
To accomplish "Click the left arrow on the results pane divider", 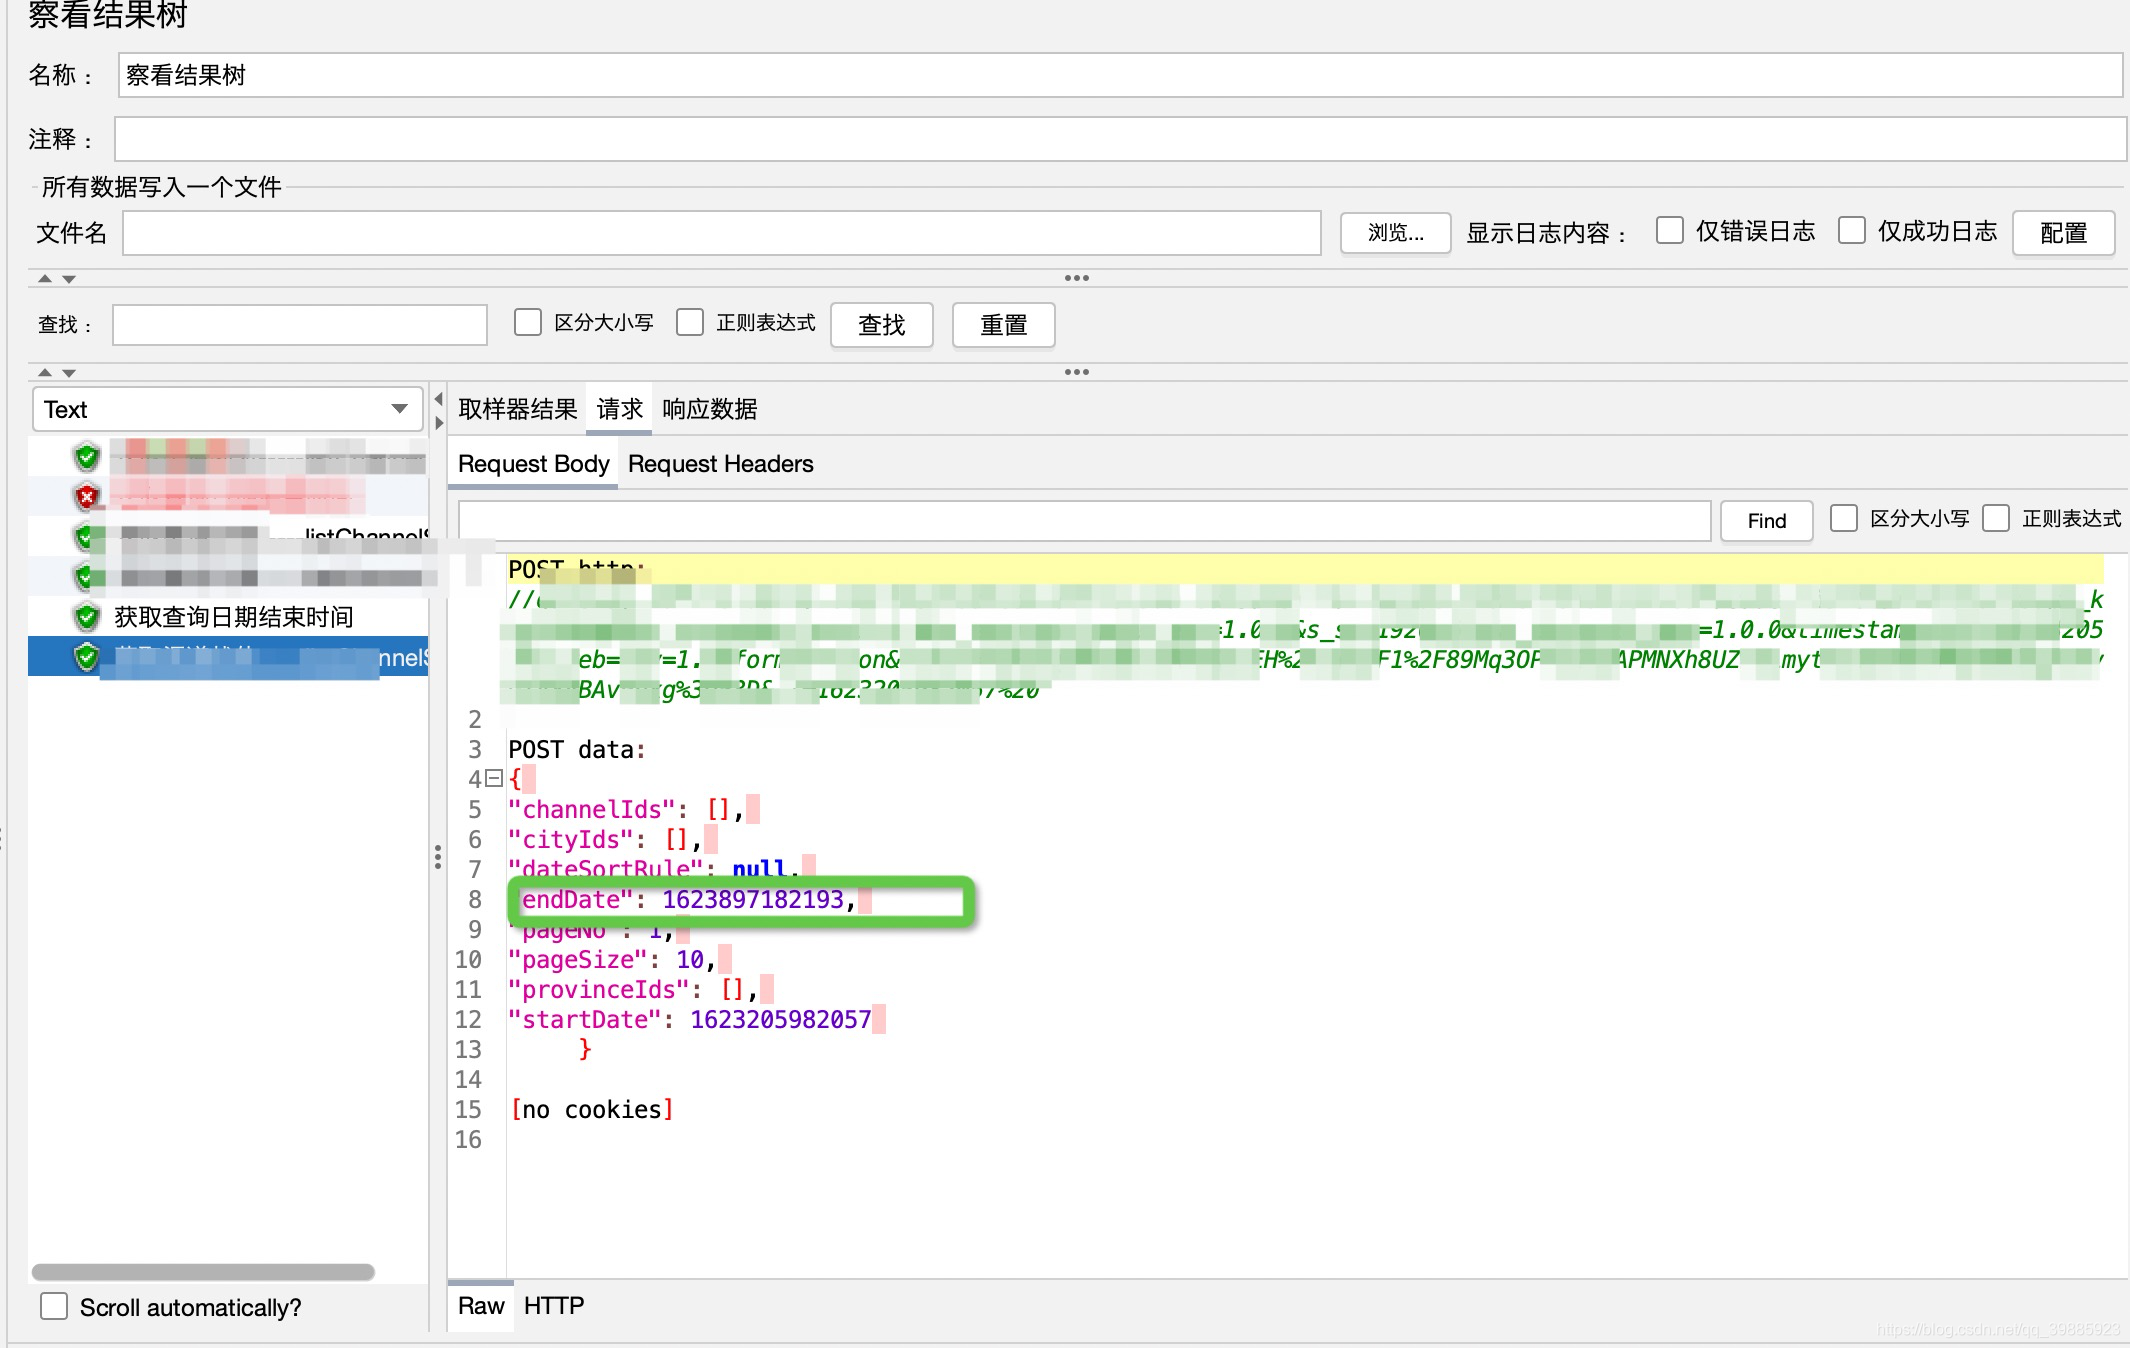I will [x=437, y=398].
